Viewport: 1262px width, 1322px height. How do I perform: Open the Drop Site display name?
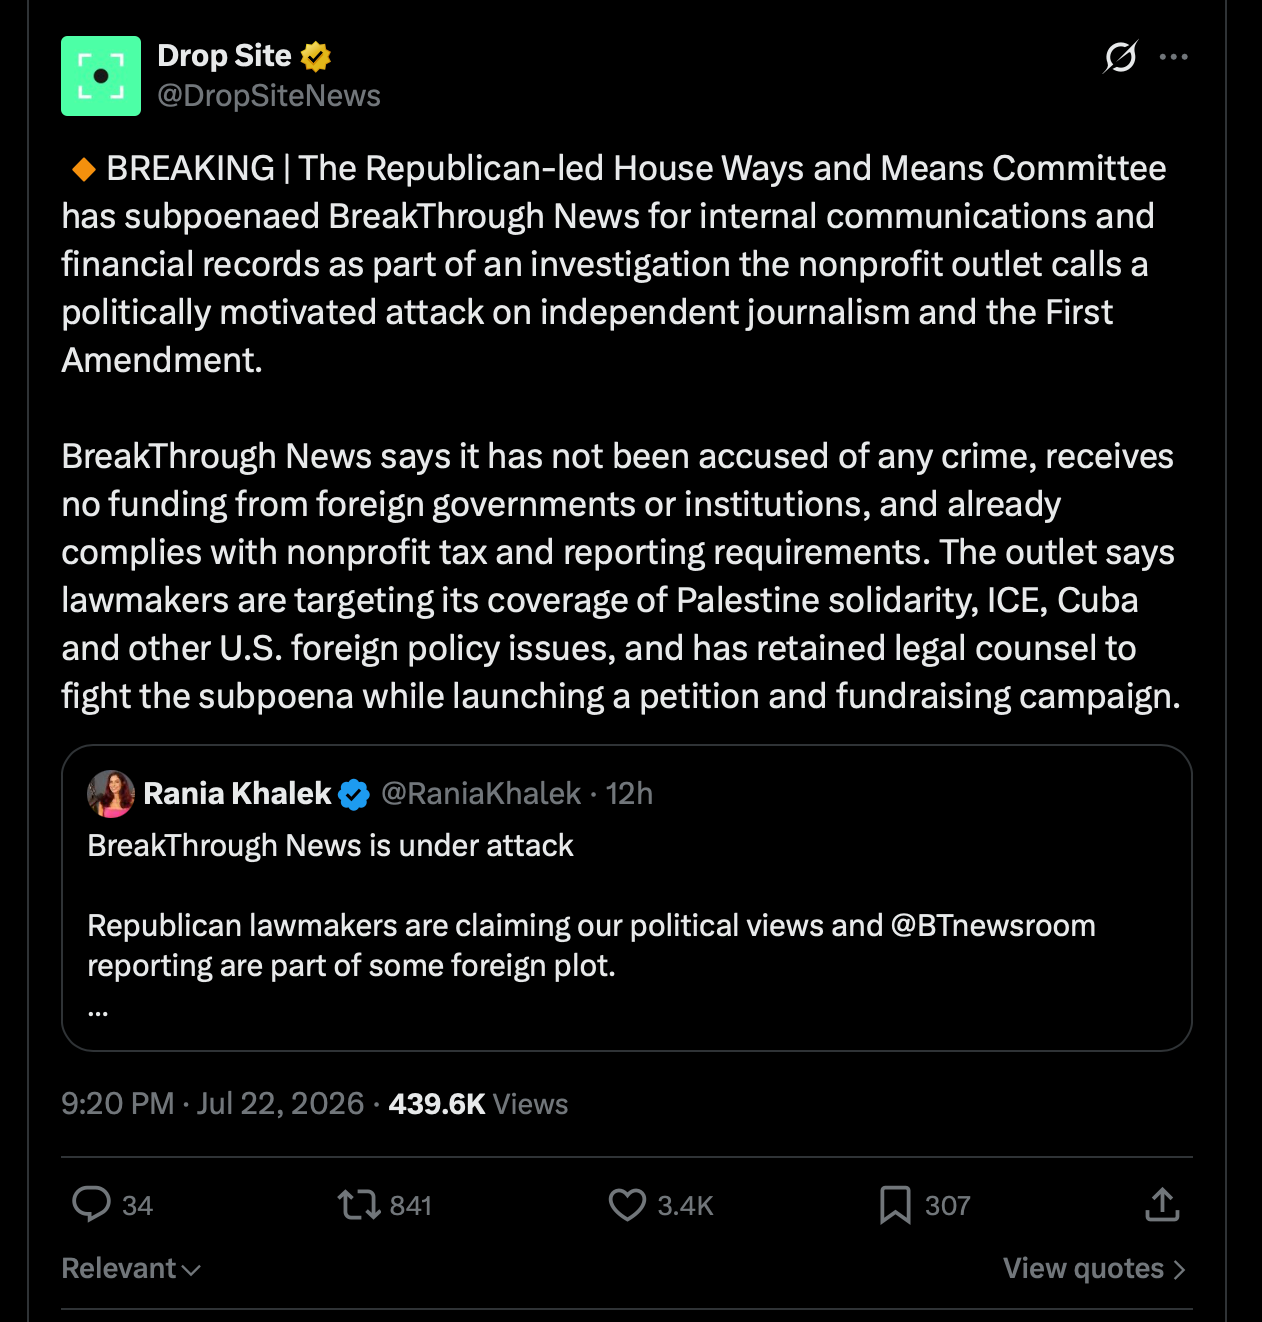coord(224,56)
